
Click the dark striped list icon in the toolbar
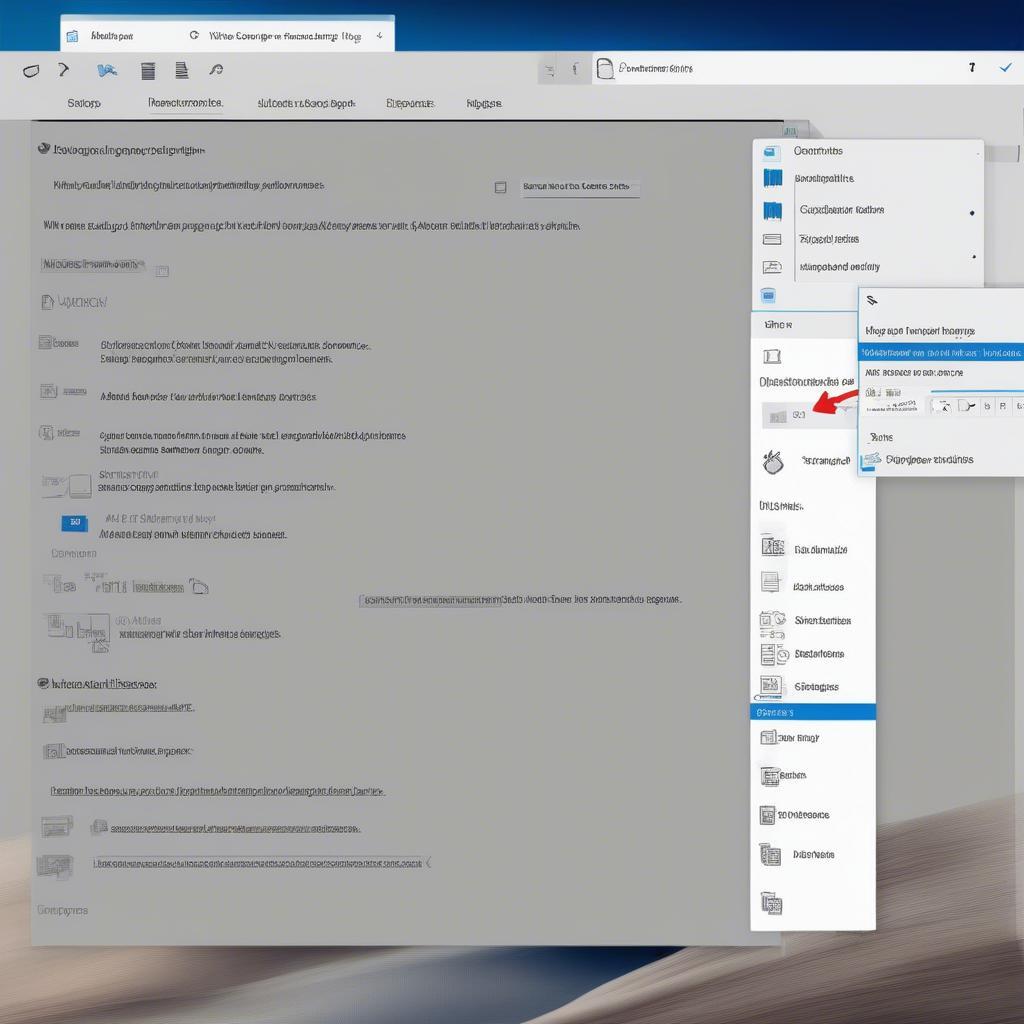[148, 71]
